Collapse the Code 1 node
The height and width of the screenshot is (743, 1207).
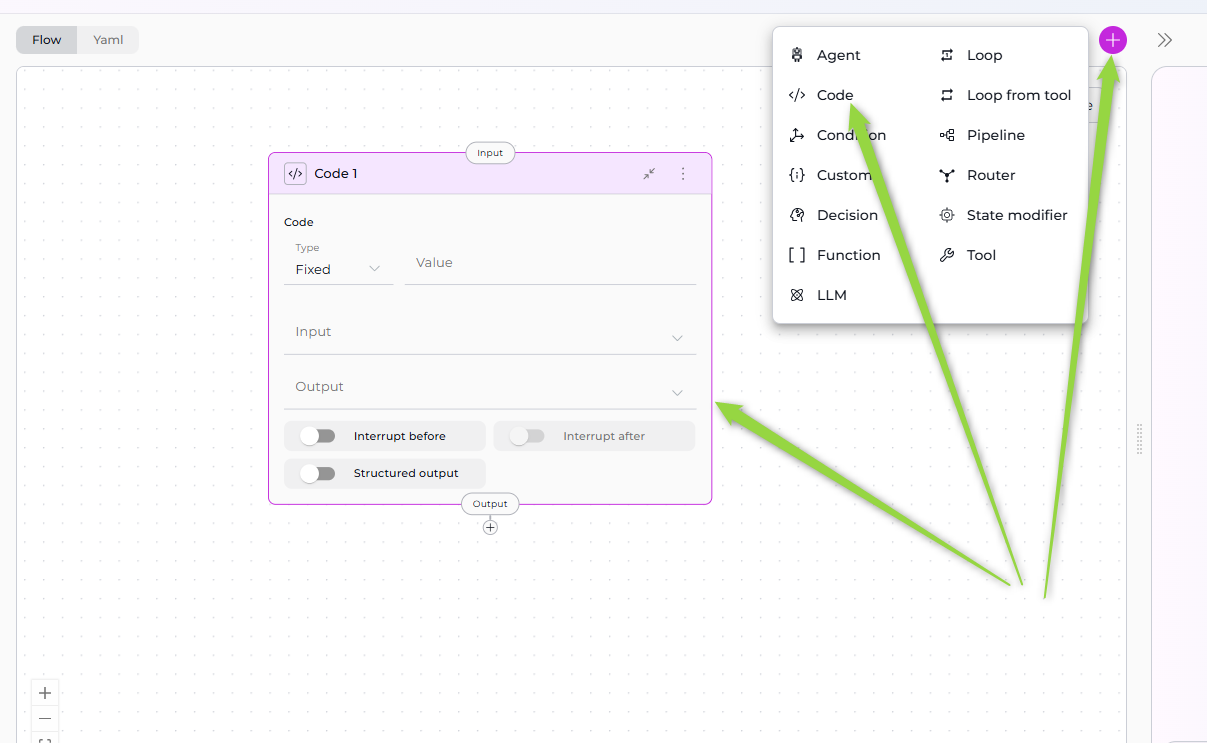[x=649, y=174]
